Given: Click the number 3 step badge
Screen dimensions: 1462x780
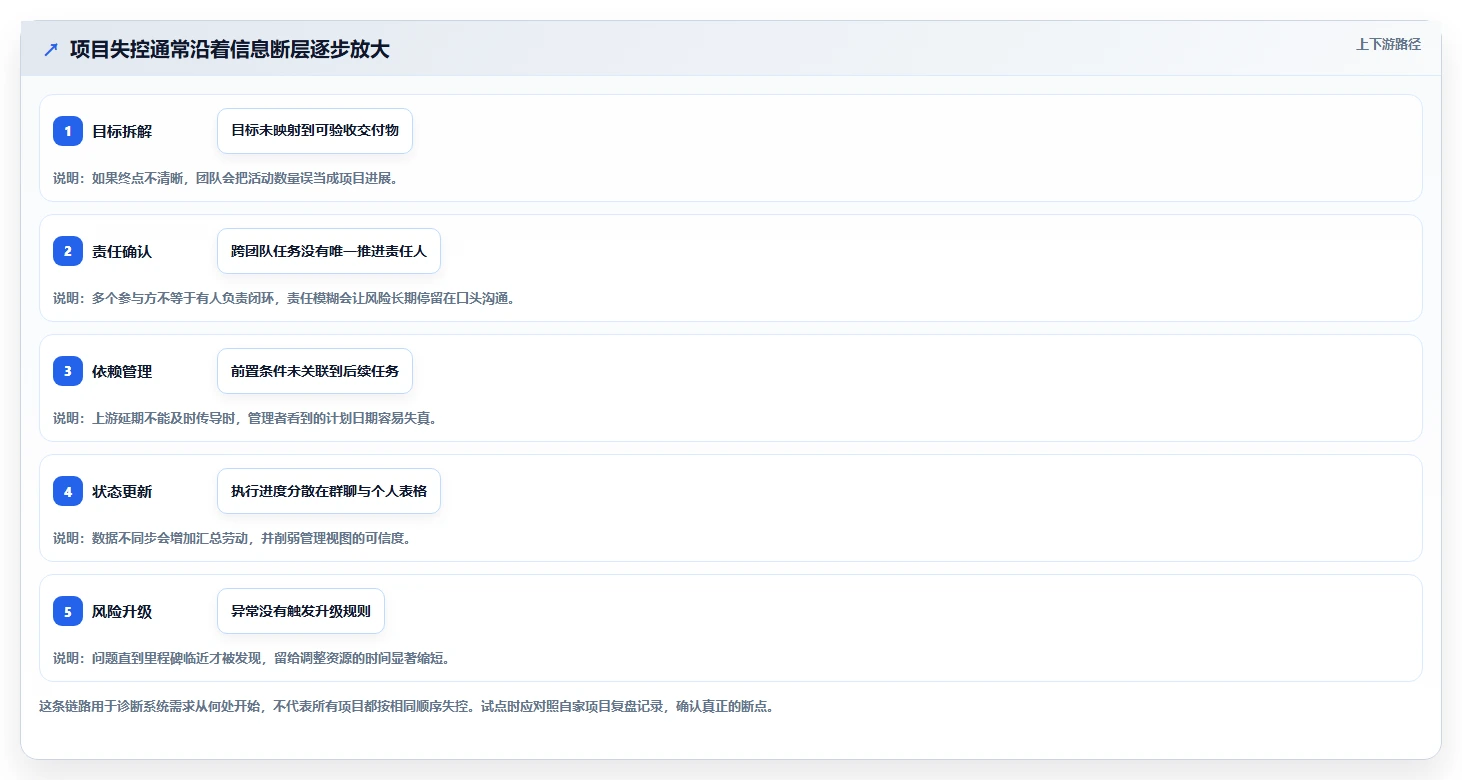Looking at the screenshot, I should click(x=68, y=371).
